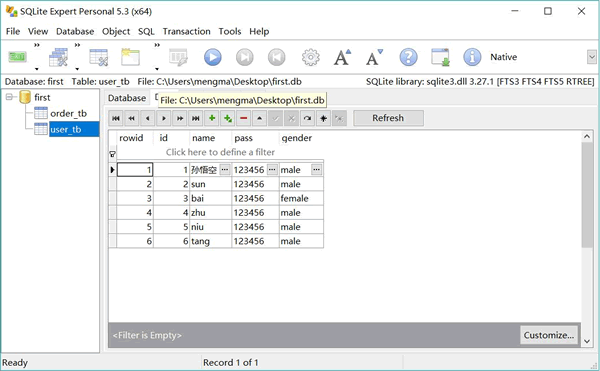Open the File menu
The width and height of the screenshot is (600, 371).
[x=13, y=31]
